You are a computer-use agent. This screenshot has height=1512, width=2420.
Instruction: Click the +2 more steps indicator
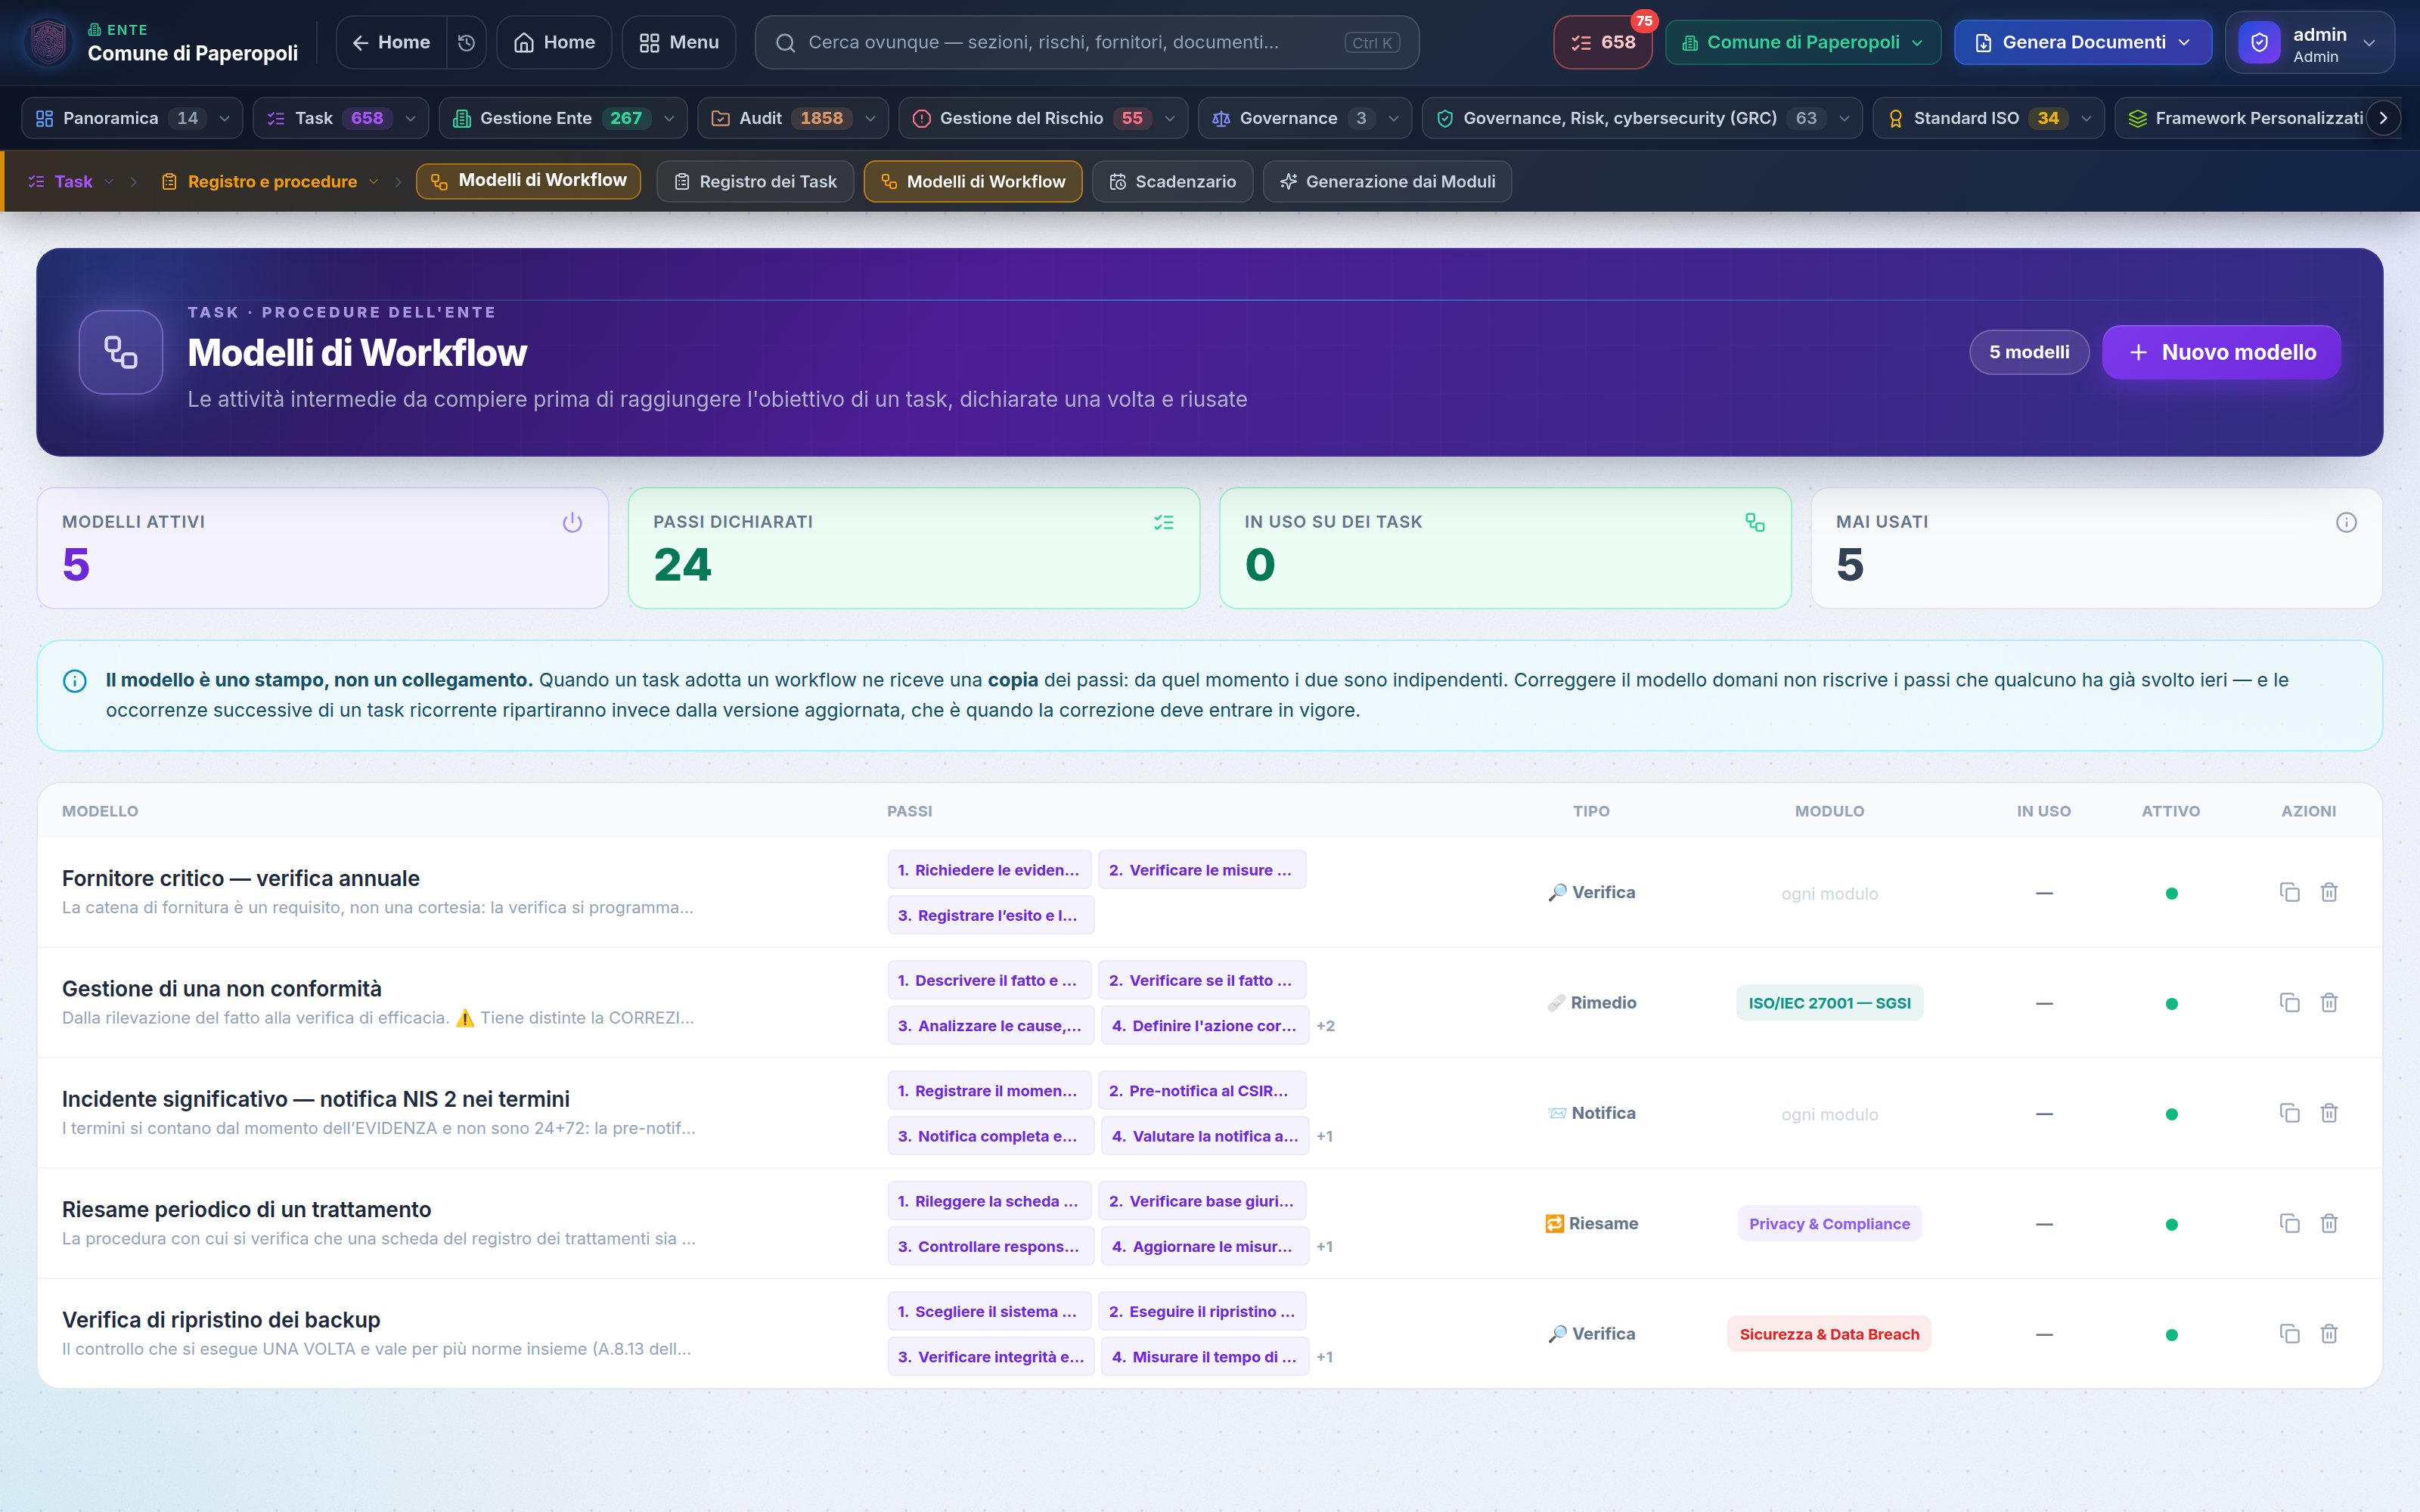[x=1326, y=1026]
